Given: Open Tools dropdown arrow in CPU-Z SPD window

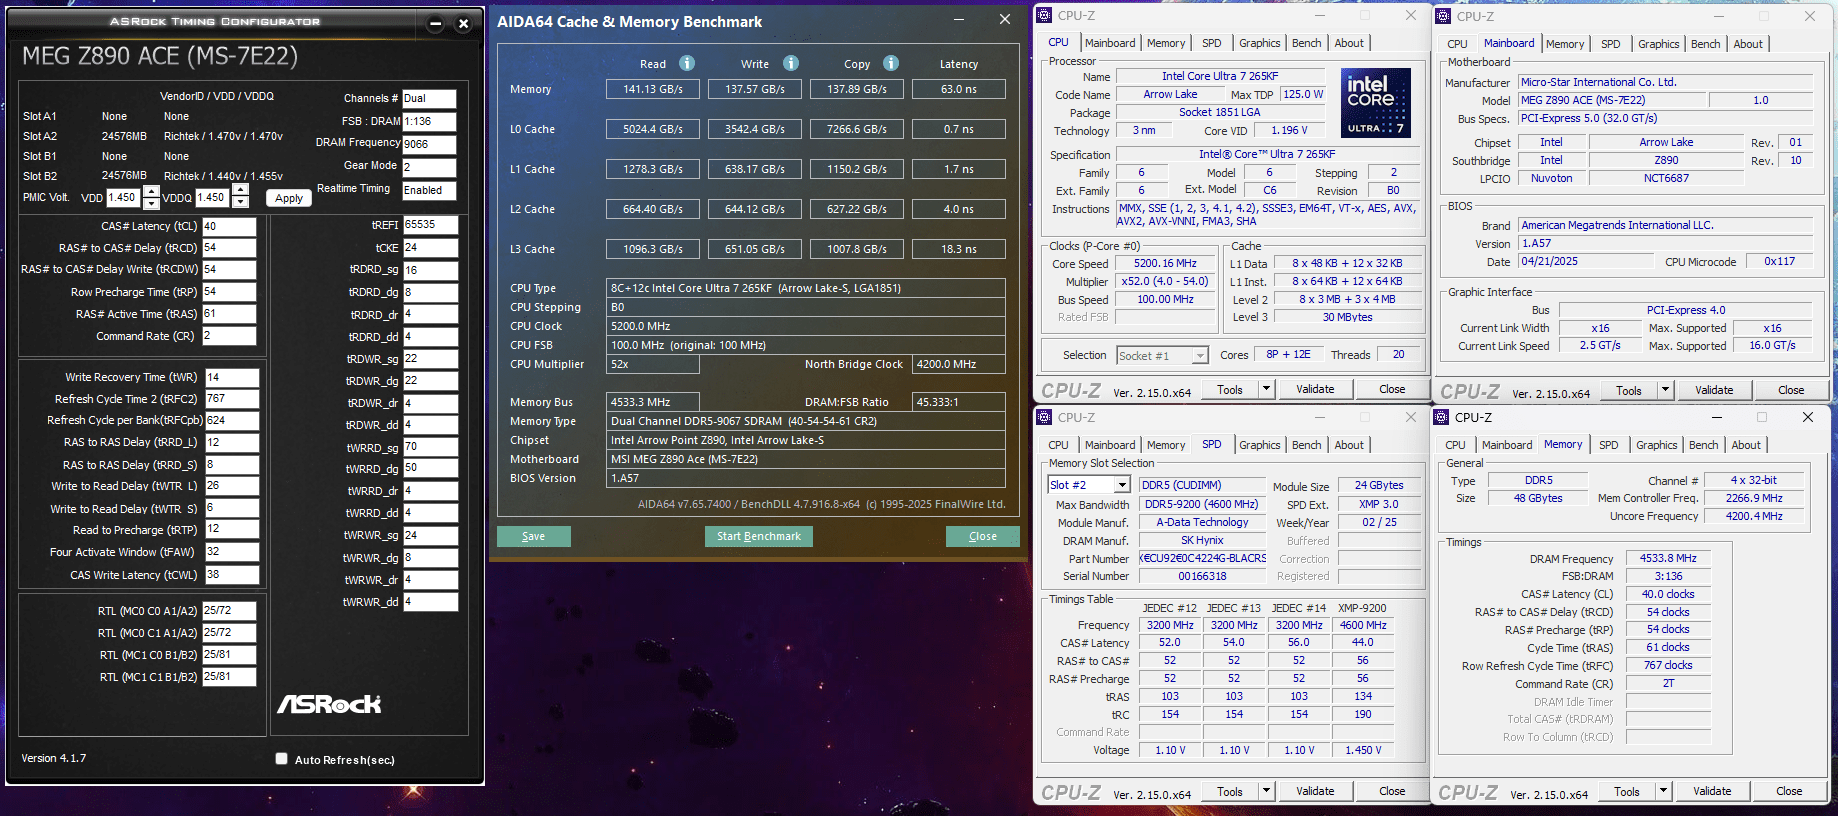Looking at the screenshot, I should pyautogui.click(x=1266, y=791).
